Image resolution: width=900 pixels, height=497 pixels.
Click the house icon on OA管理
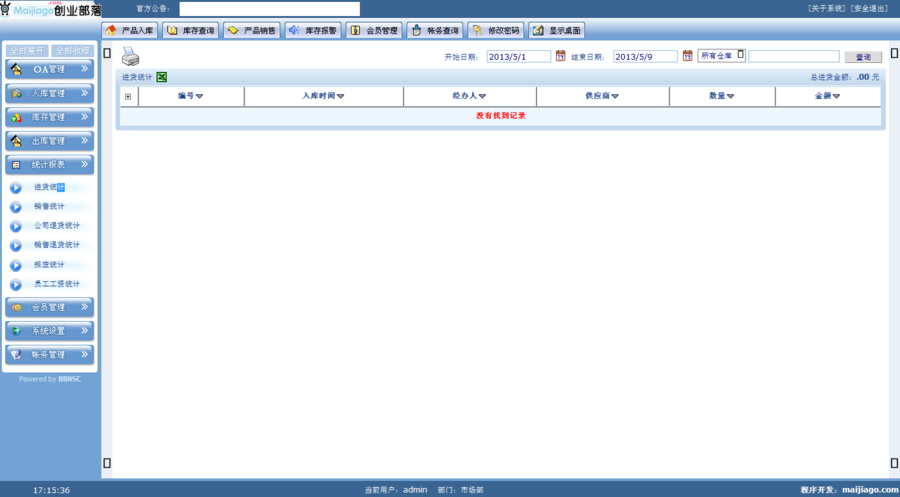pyautogui.click(x=17, y=69)
